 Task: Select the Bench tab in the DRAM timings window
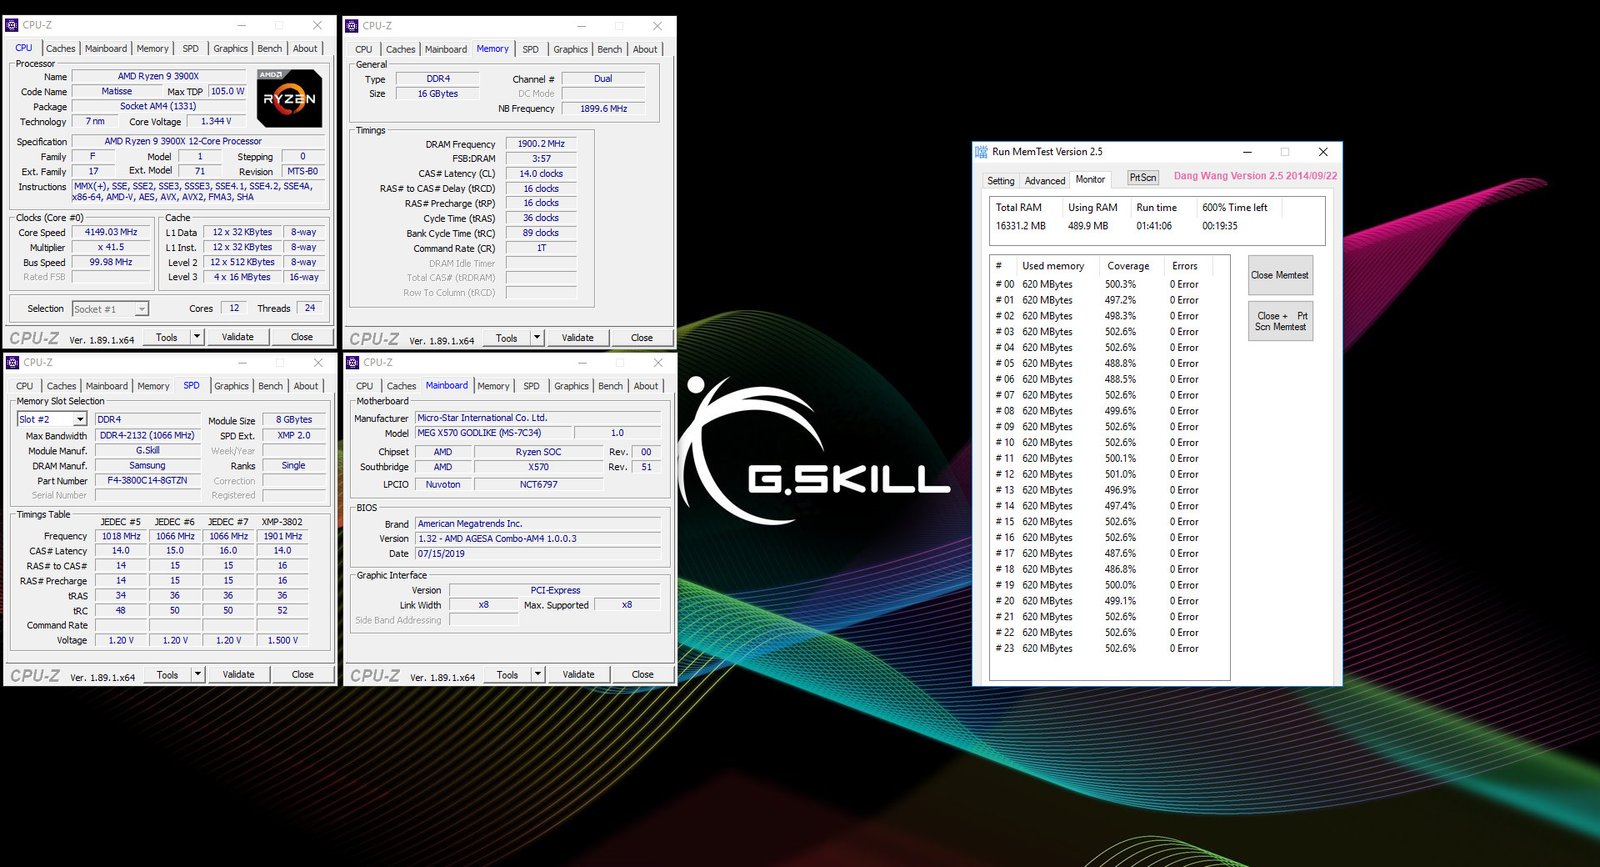pos(609,49)
